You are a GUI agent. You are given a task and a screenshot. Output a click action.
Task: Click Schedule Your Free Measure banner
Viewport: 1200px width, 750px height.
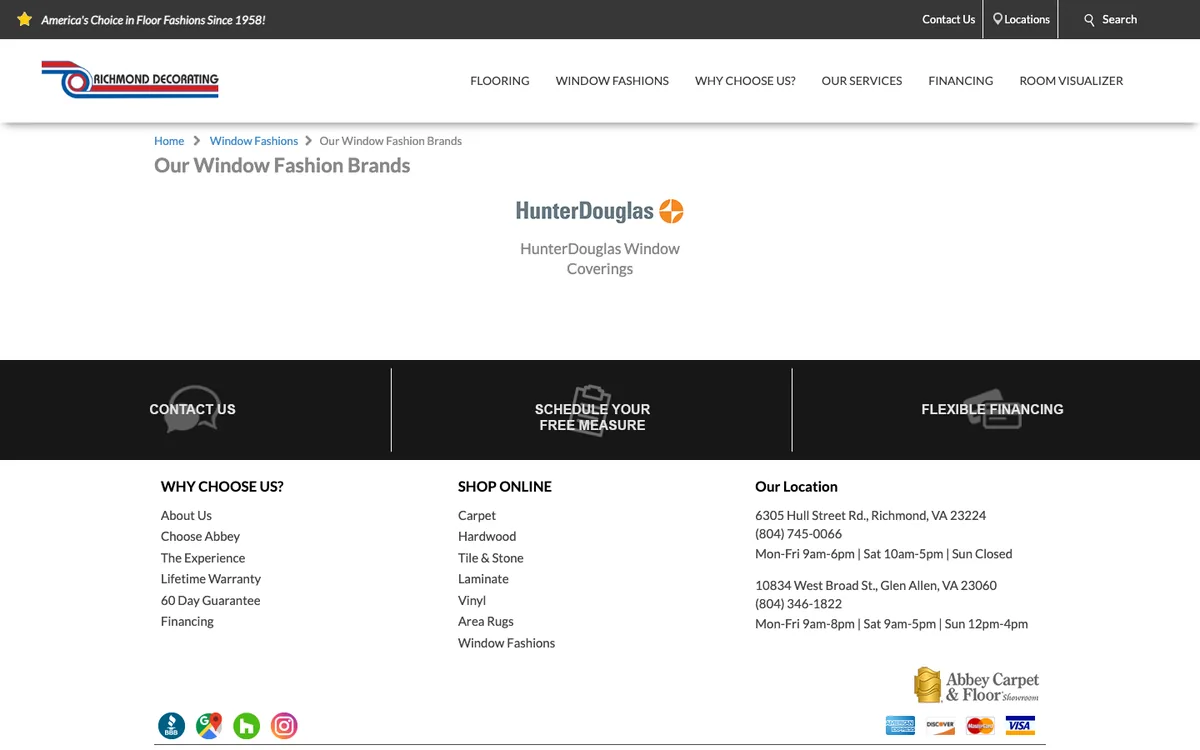pyautogui.click(x=592, y=417)
